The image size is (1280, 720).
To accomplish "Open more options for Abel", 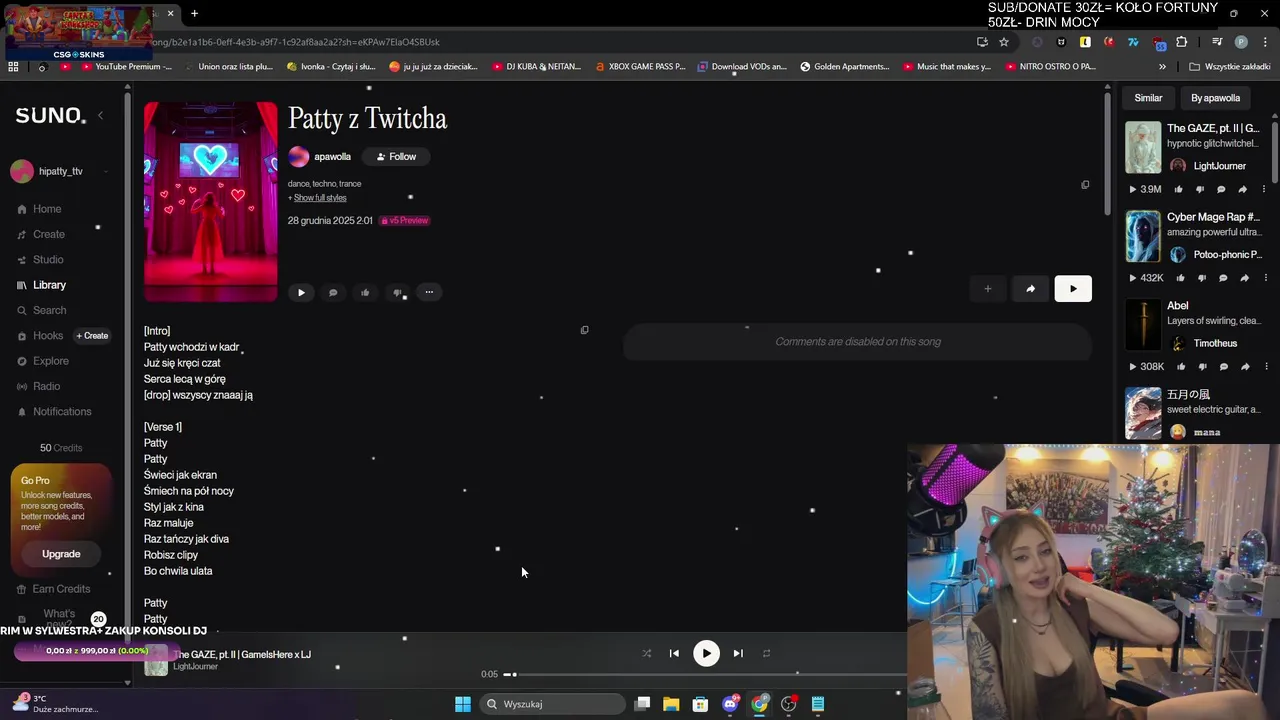I will point(1265,367).
